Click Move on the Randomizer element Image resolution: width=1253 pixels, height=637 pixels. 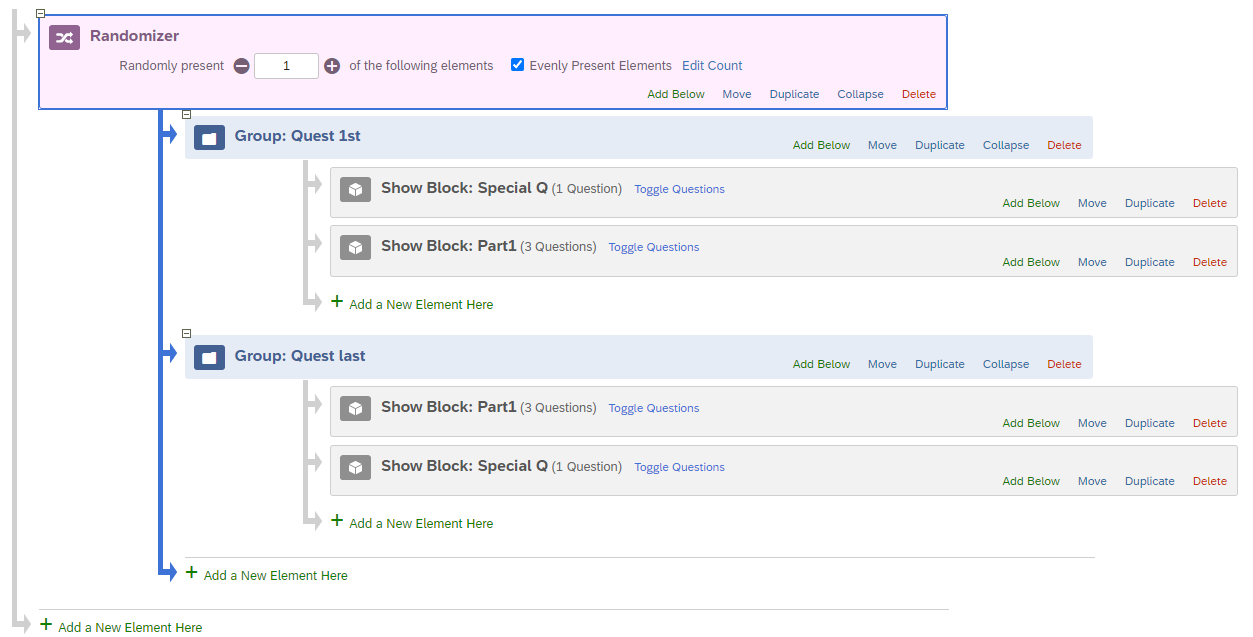[x=737, y=94]
